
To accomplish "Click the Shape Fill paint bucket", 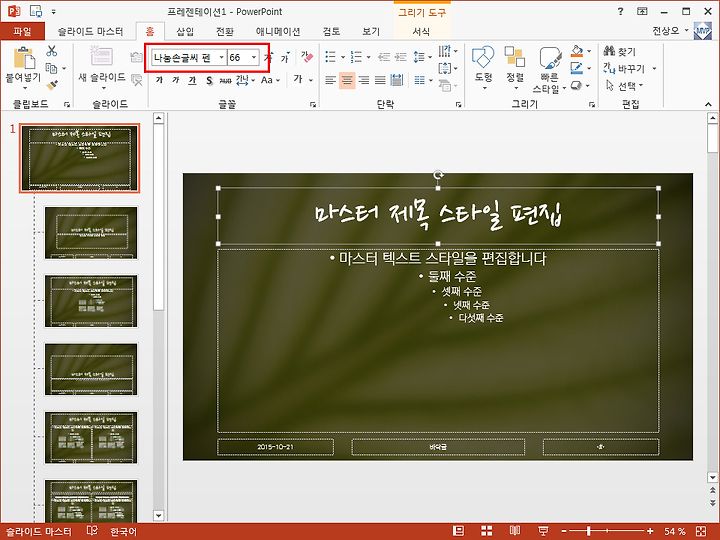I will [x=577, y=51].
